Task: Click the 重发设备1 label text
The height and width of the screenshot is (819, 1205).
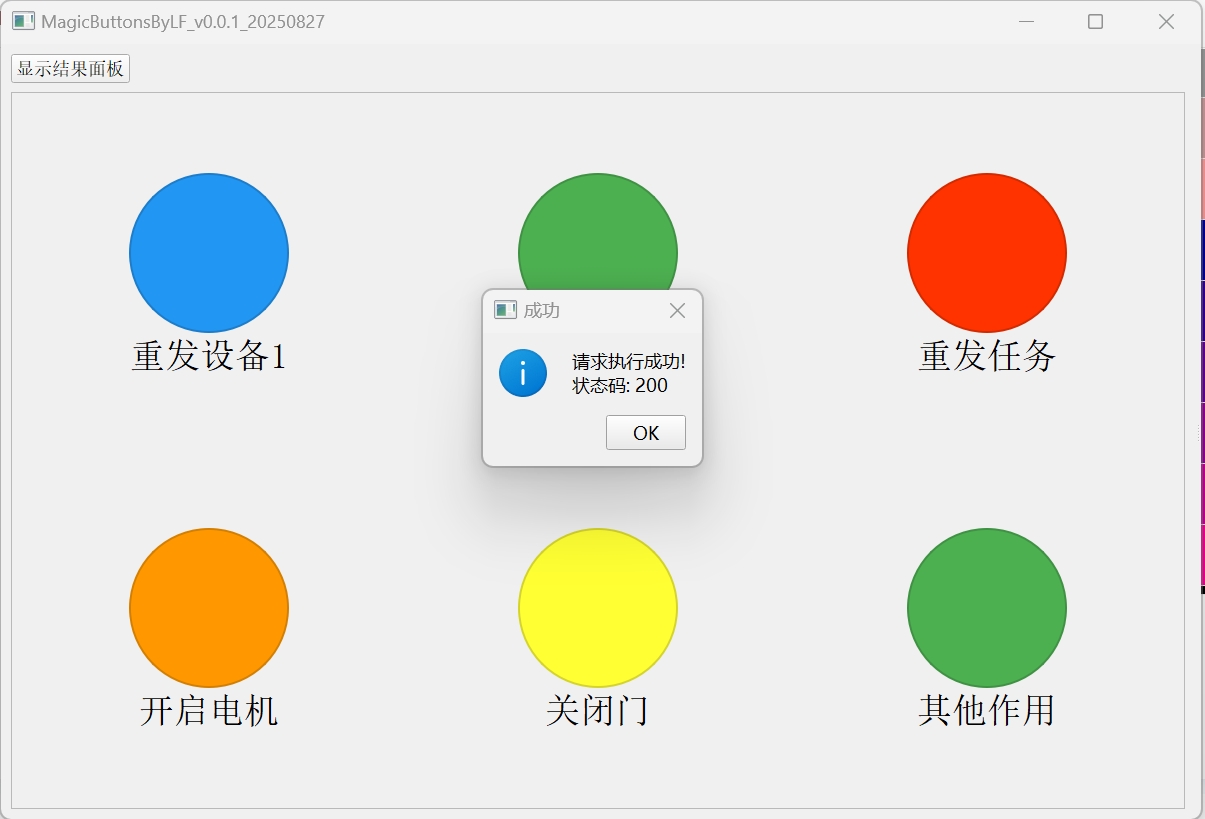Action: click(208, 355)
